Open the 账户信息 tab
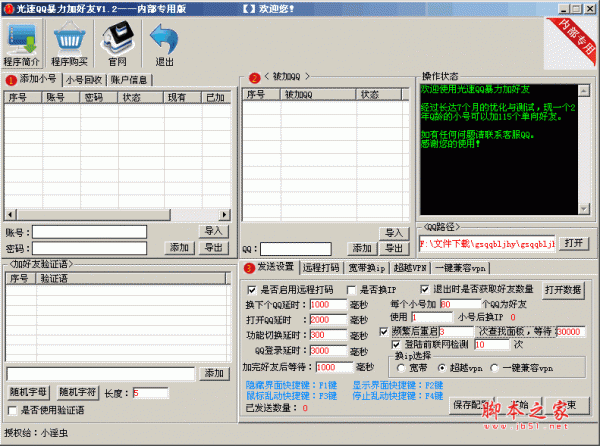Viewport: 600px width, 446px height. (x=129, y=80)
